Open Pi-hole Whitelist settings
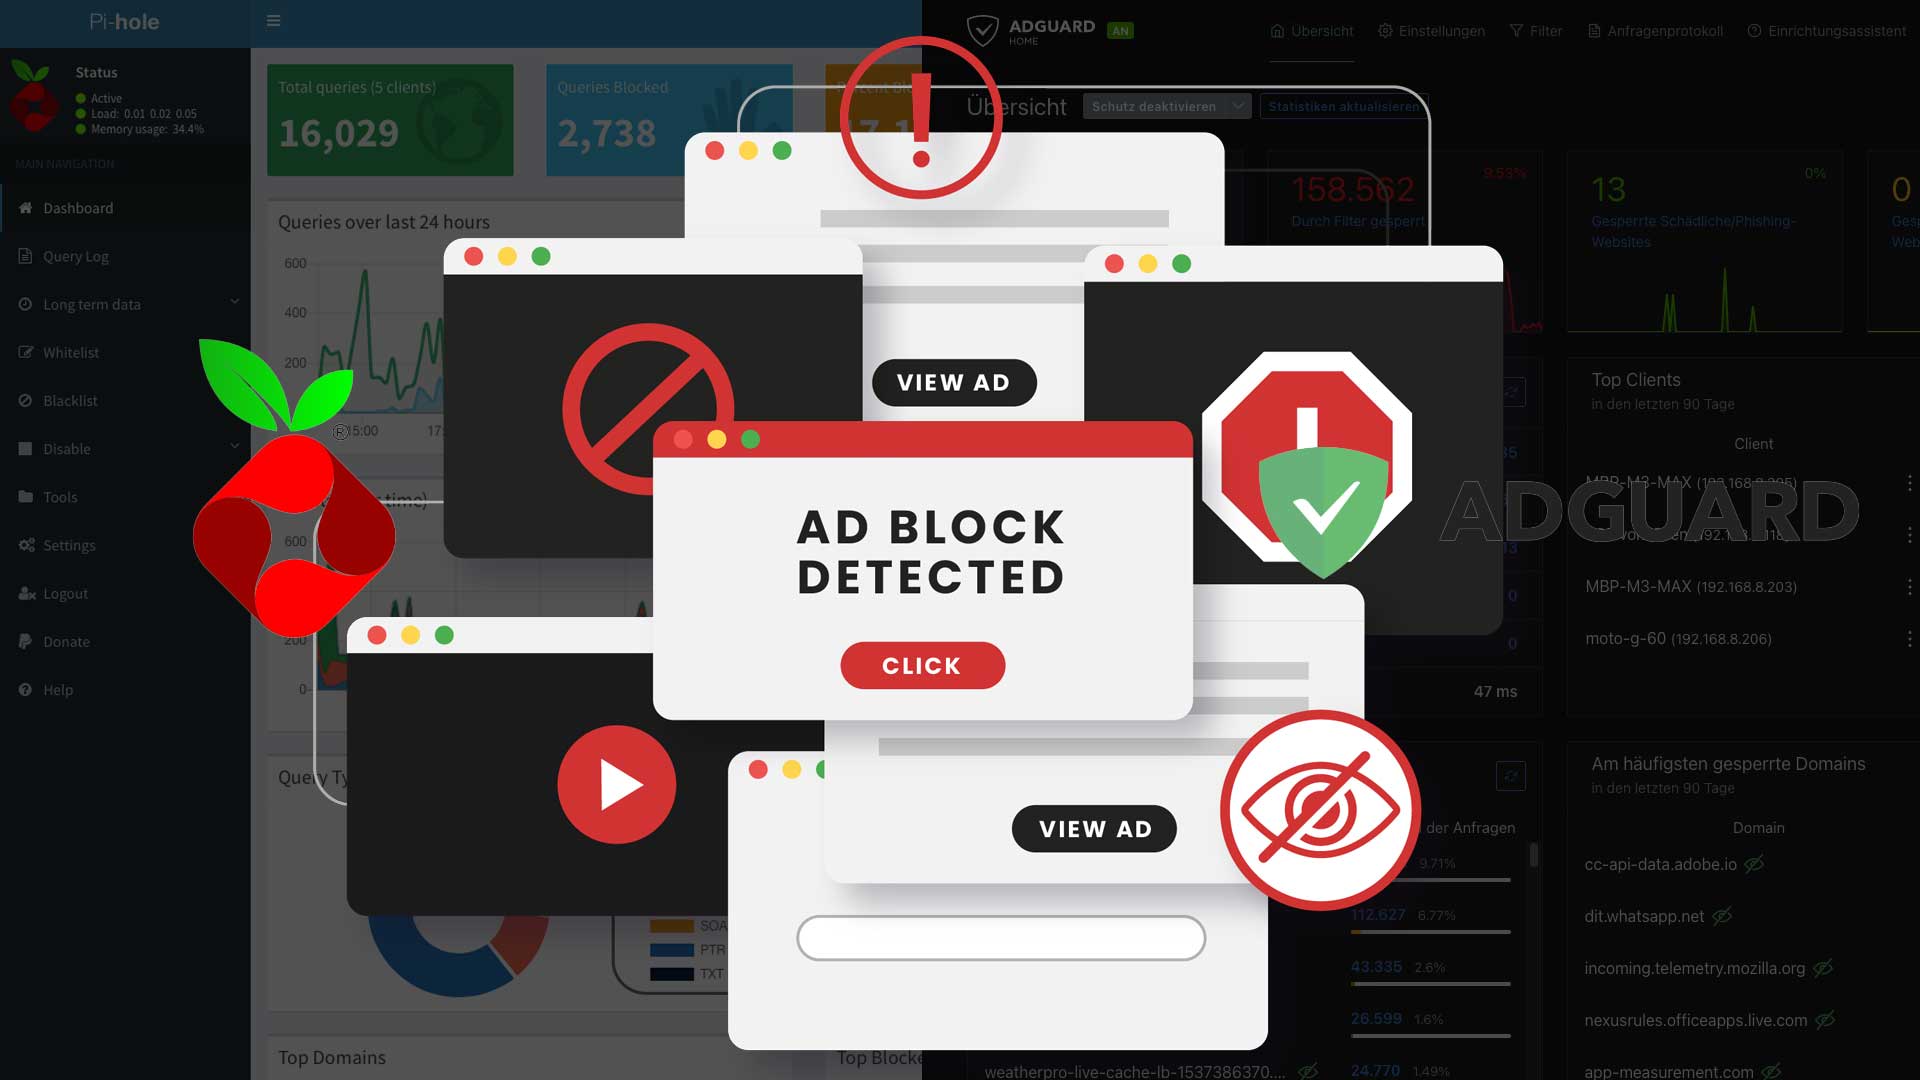The image size is (1920, 1080). (x=70, y=352)
